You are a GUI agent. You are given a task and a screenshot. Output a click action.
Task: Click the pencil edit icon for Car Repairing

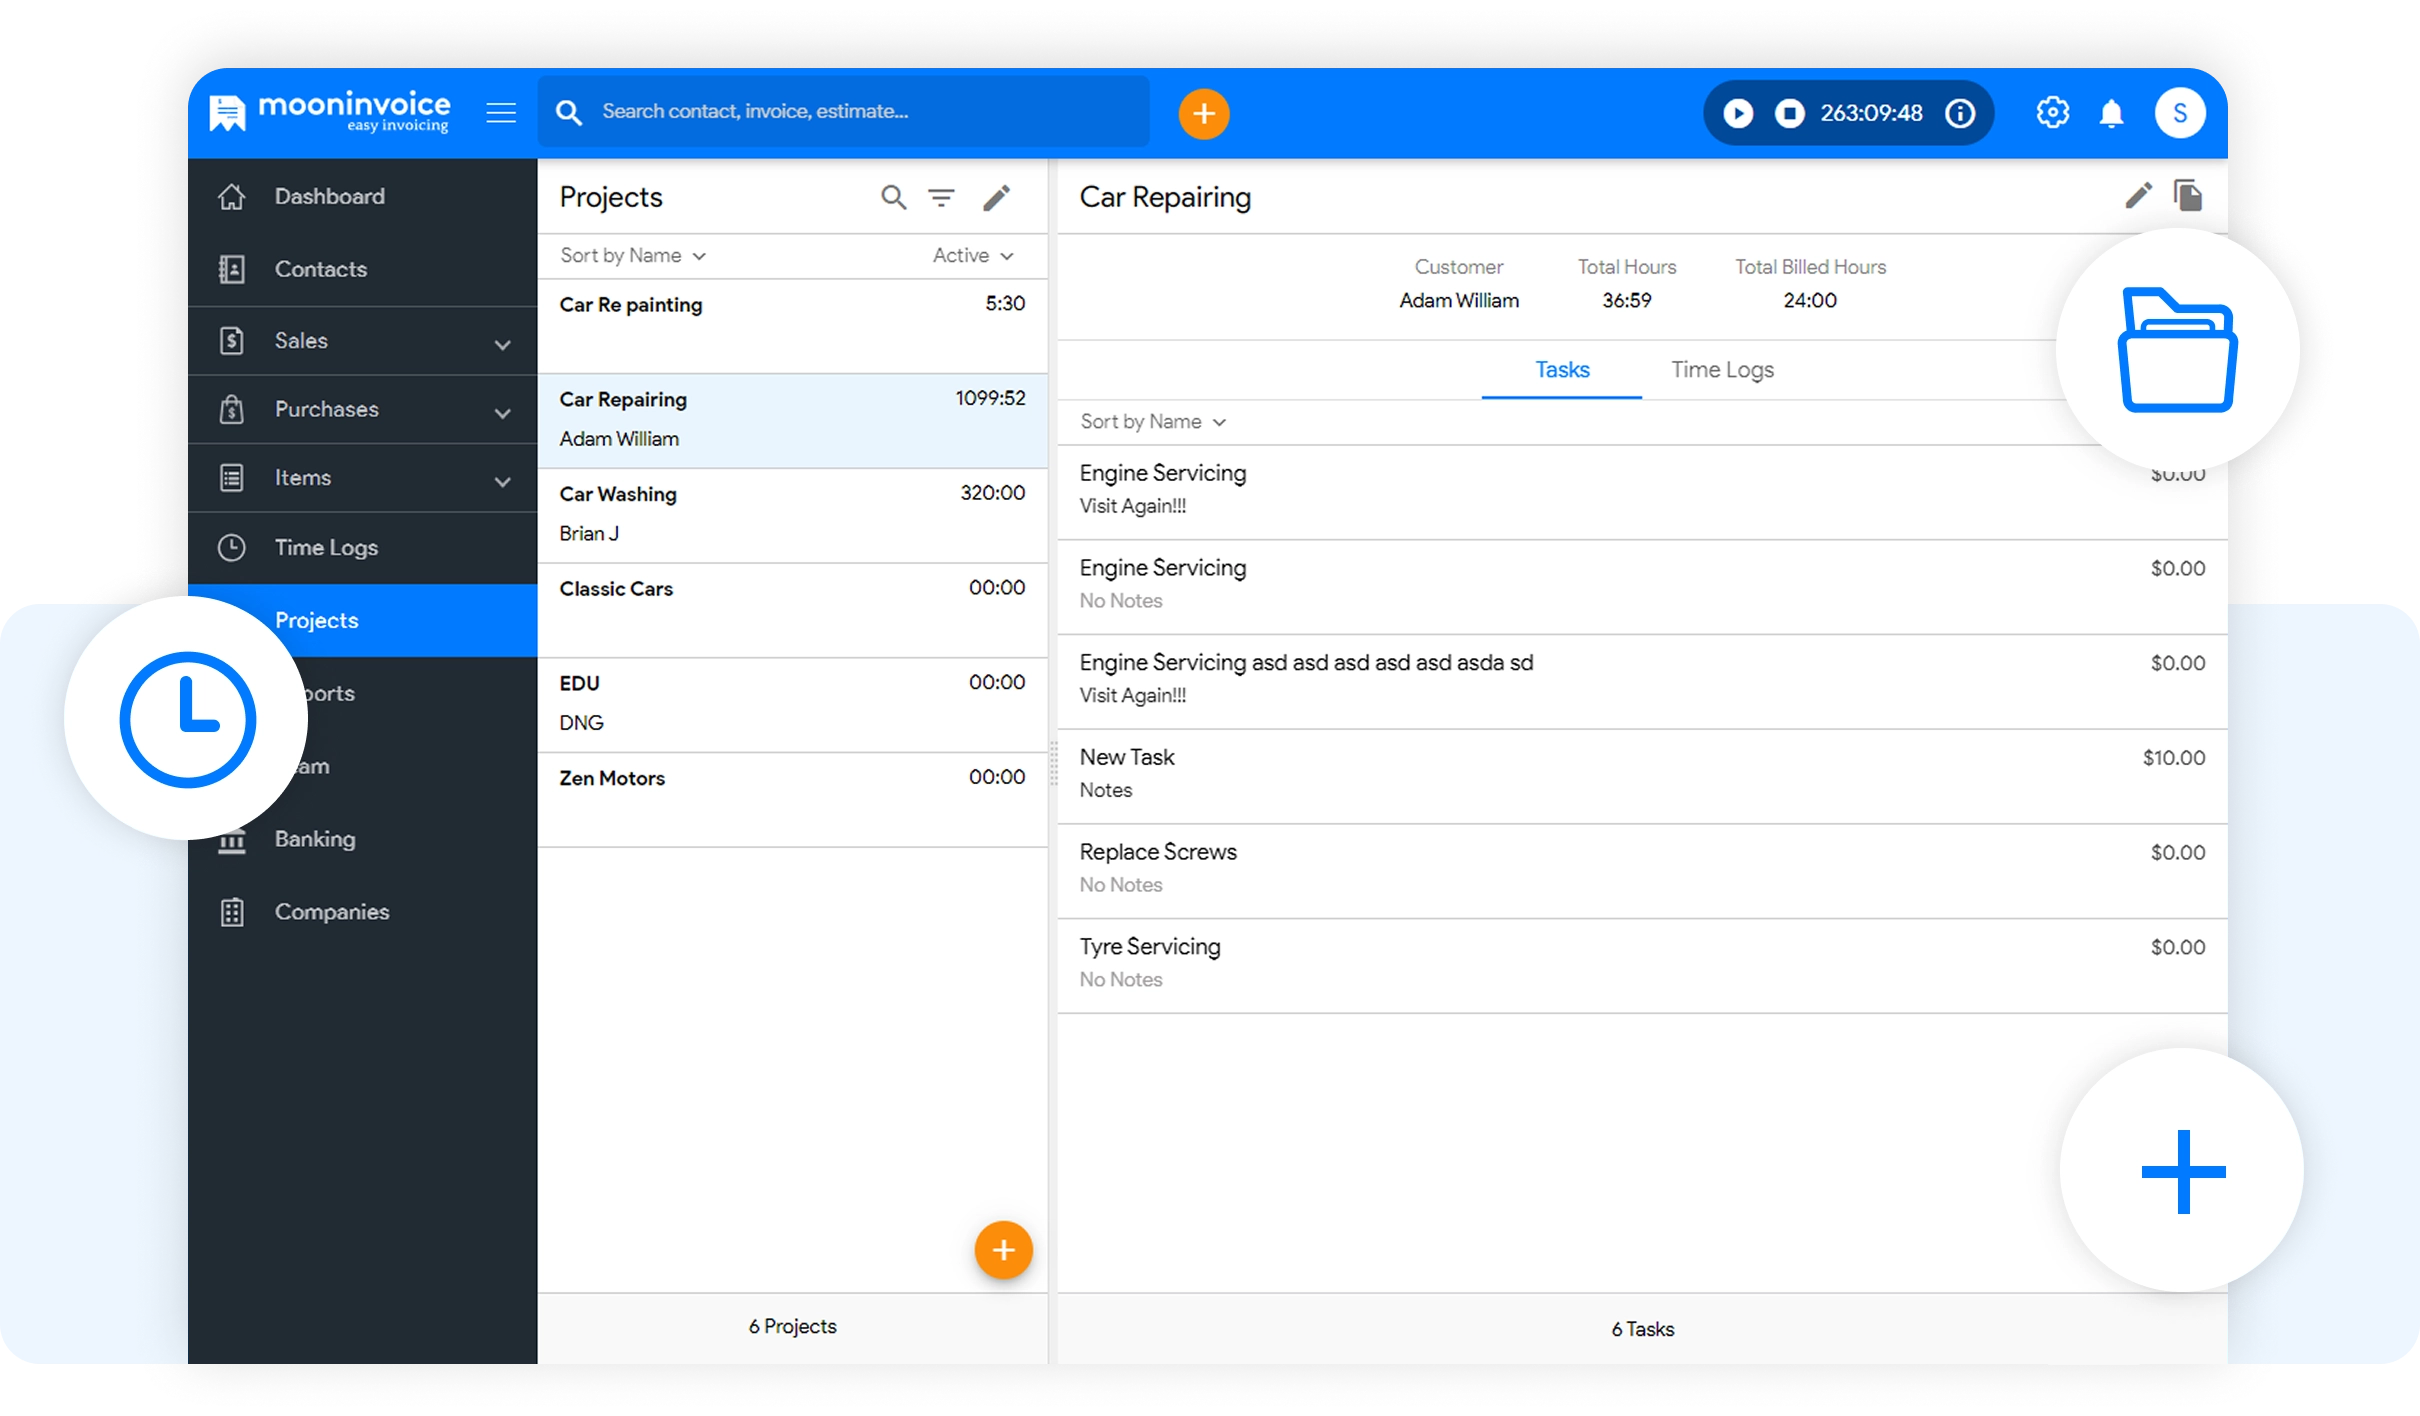pos(2138,196)
